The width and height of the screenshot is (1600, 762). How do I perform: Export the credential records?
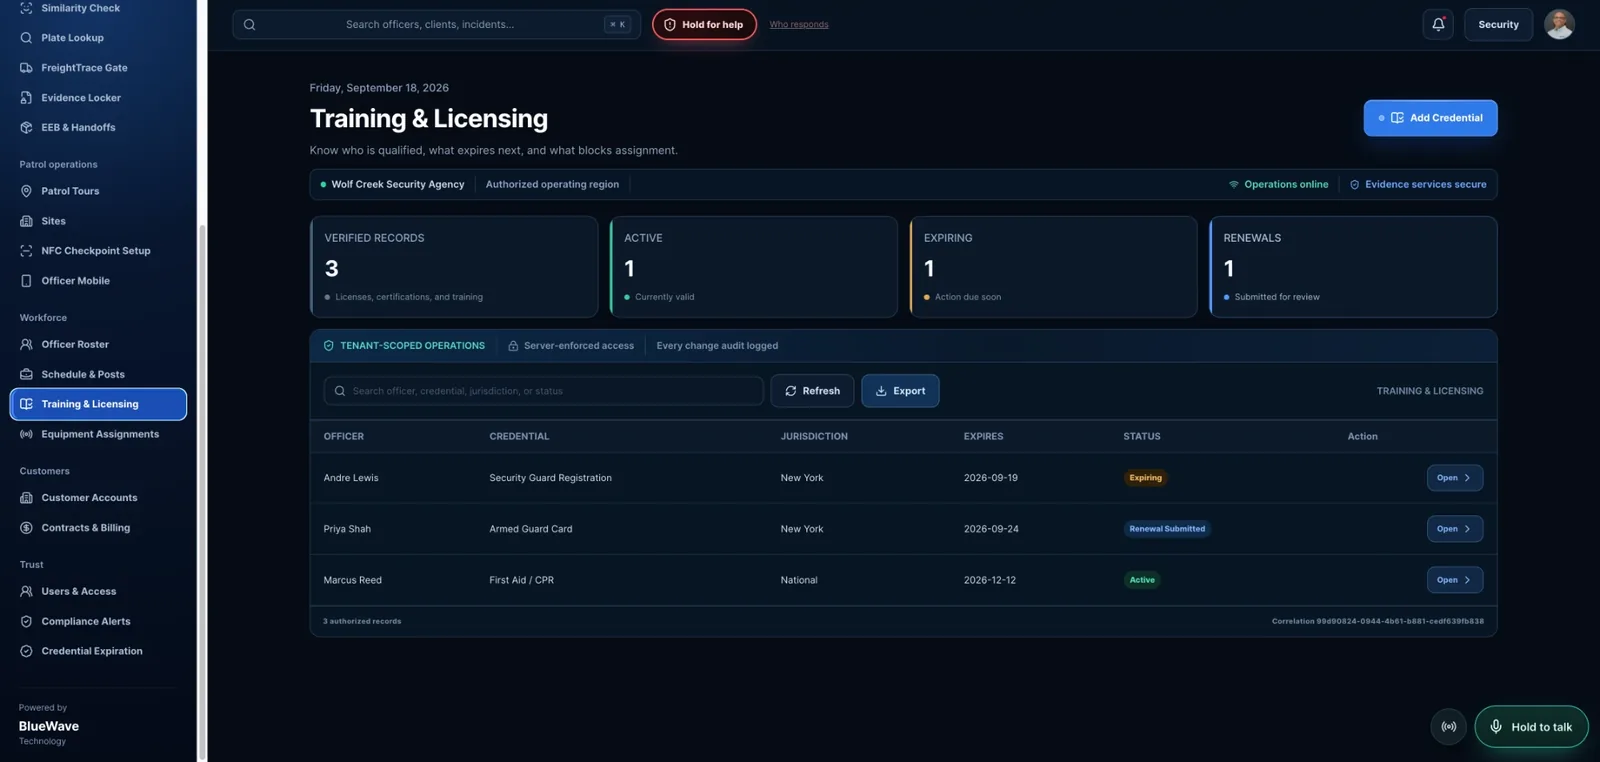900,391
